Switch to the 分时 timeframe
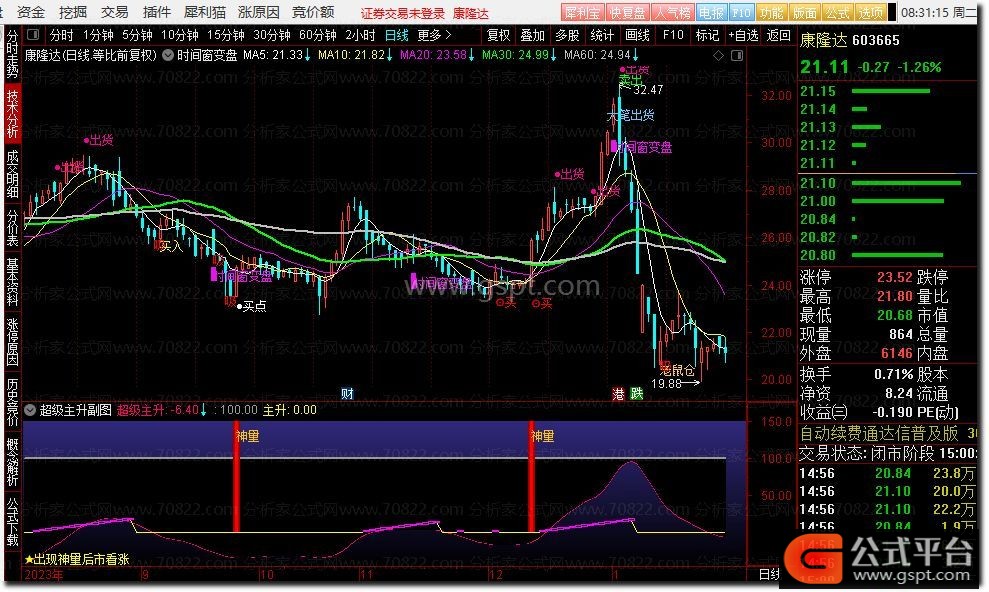This screenshot has width=989, height=592. 62,35
